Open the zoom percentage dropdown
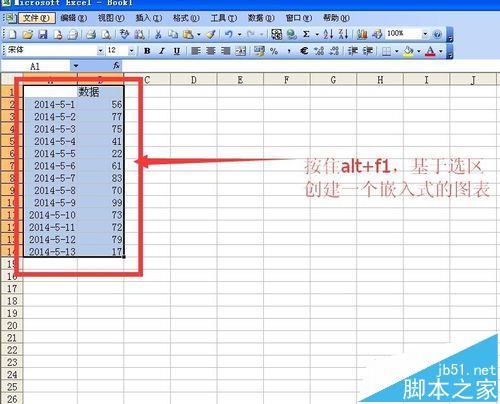Viewport: 500px width, 404px height. [x=425, y=34]
